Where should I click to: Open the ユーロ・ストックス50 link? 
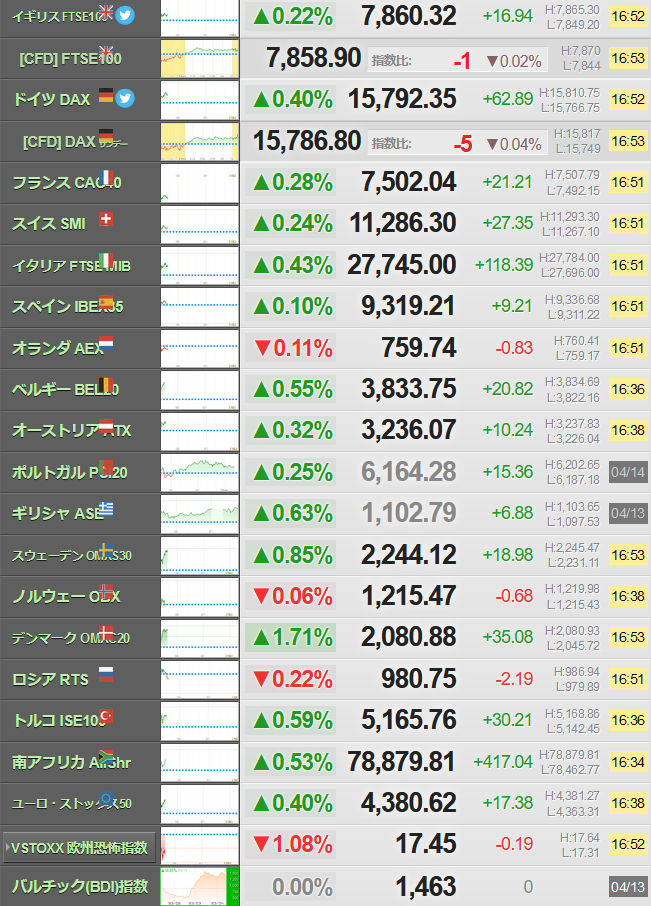click(x=72, y=804)
